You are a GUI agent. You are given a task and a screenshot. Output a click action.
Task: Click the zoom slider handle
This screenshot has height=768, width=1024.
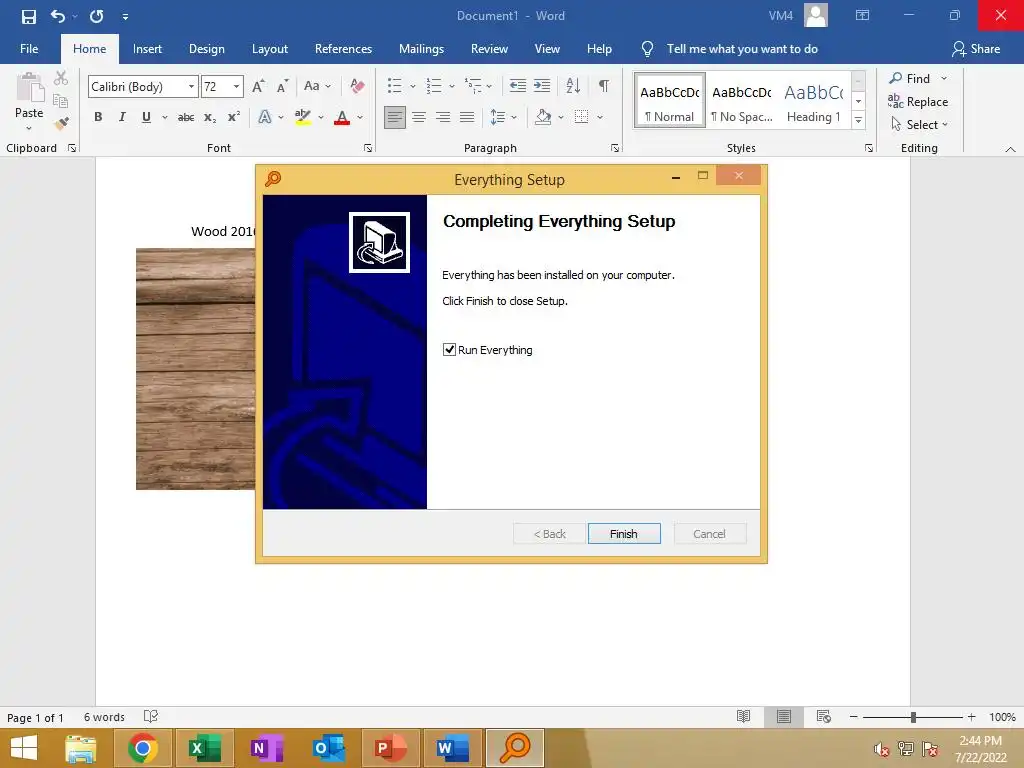(913, 717)
